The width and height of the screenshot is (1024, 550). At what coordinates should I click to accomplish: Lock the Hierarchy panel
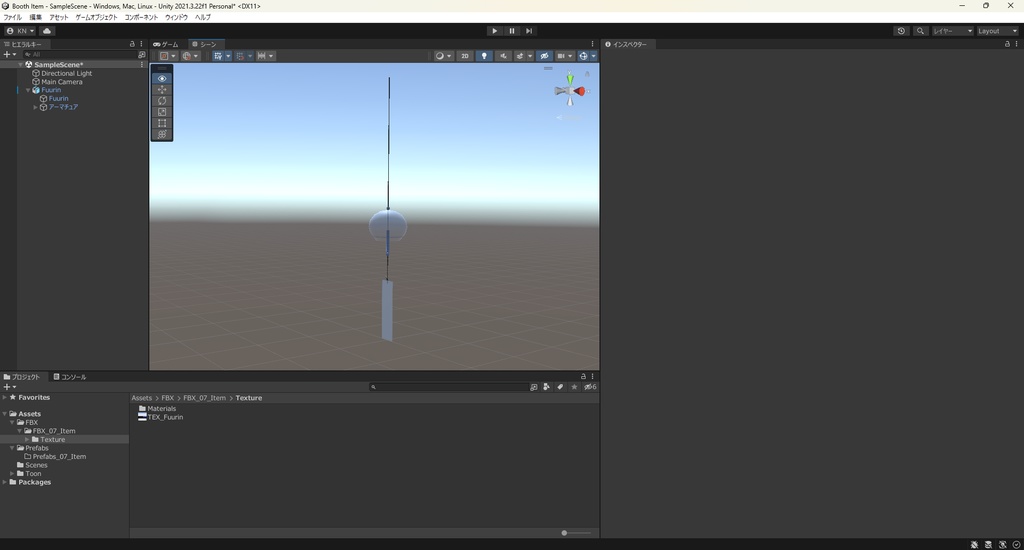133,44
